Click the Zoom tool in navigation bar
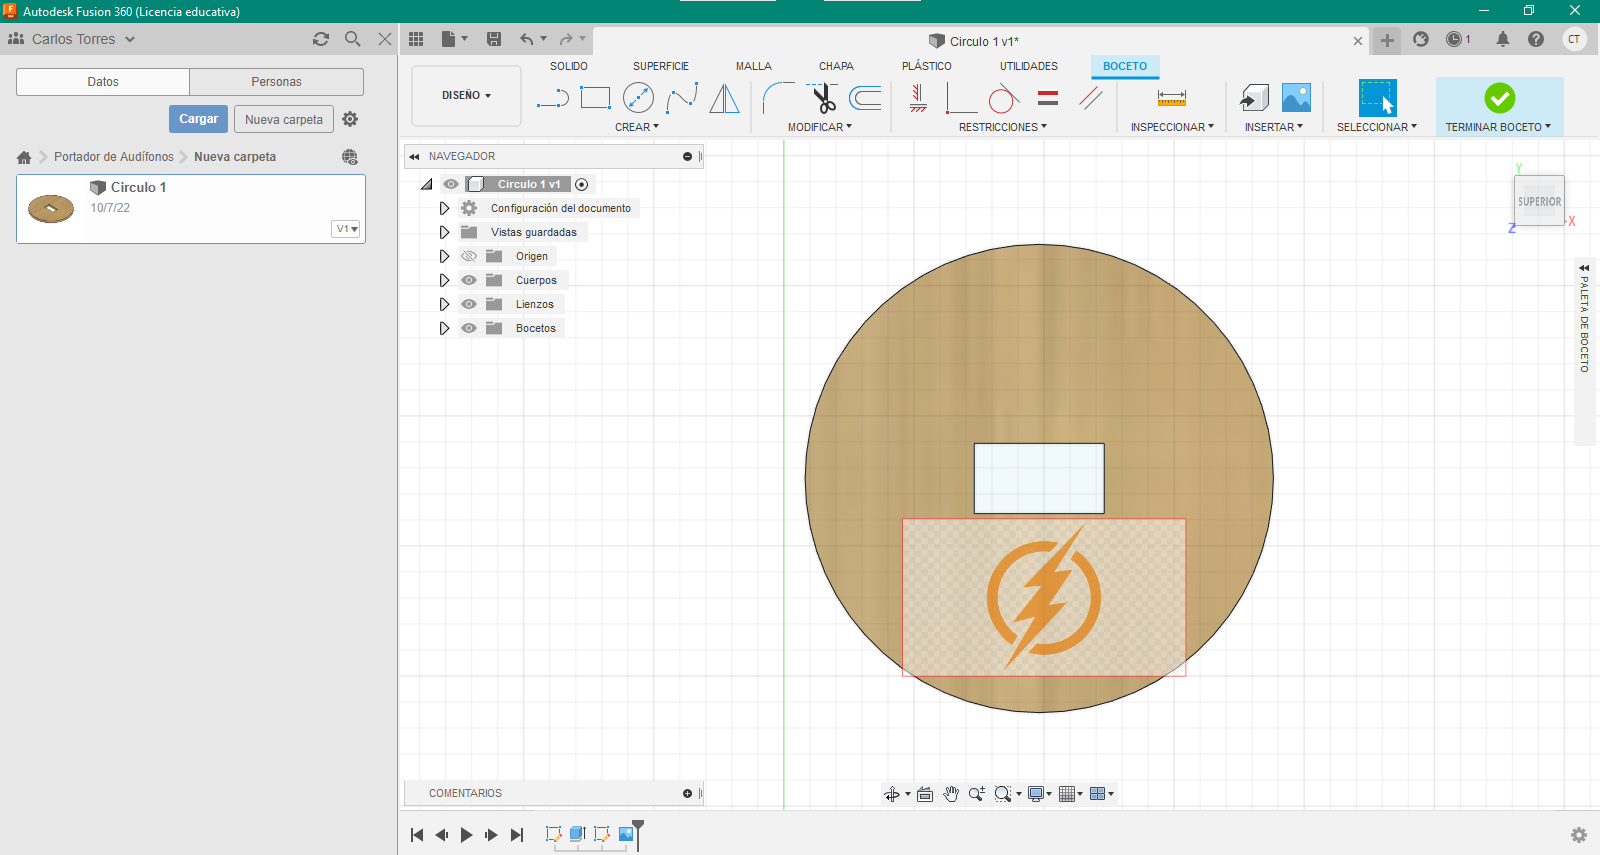 [x=977, y=794]
